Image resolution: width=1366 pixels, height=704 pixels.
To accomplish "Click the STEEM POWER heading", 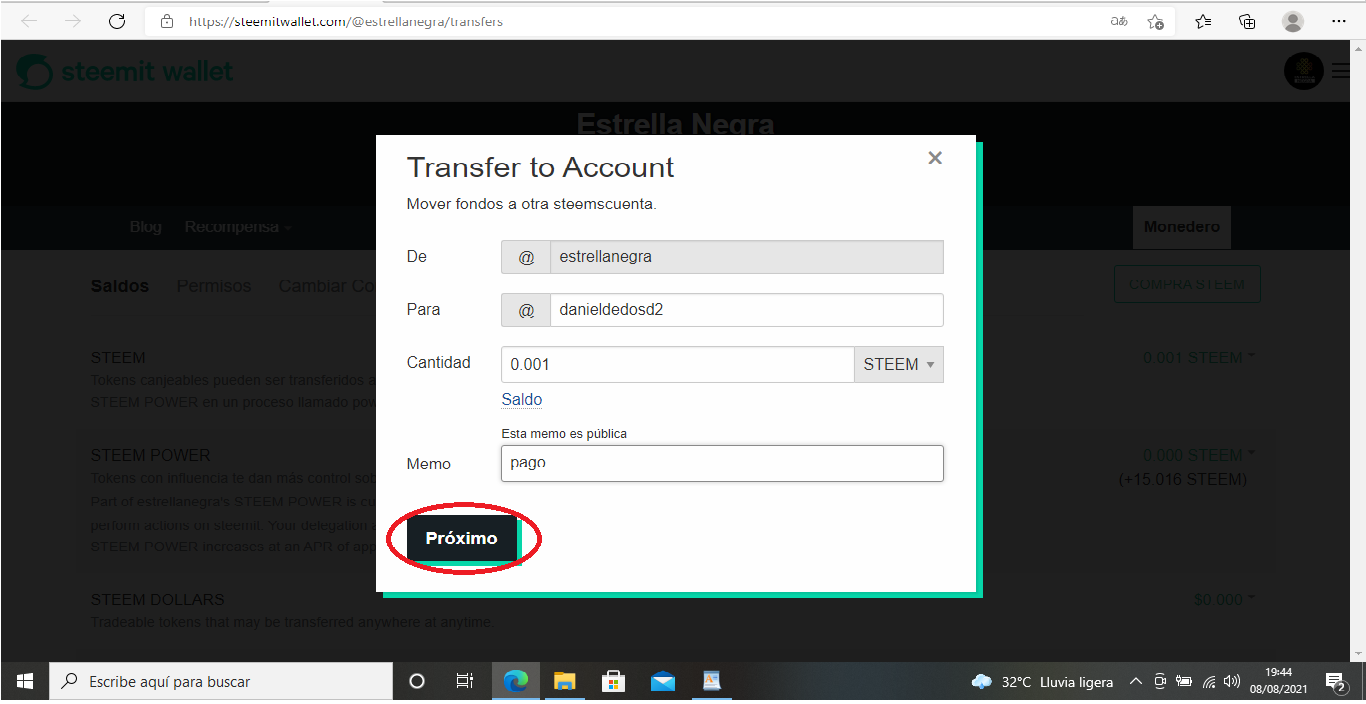I will [151, 456].
